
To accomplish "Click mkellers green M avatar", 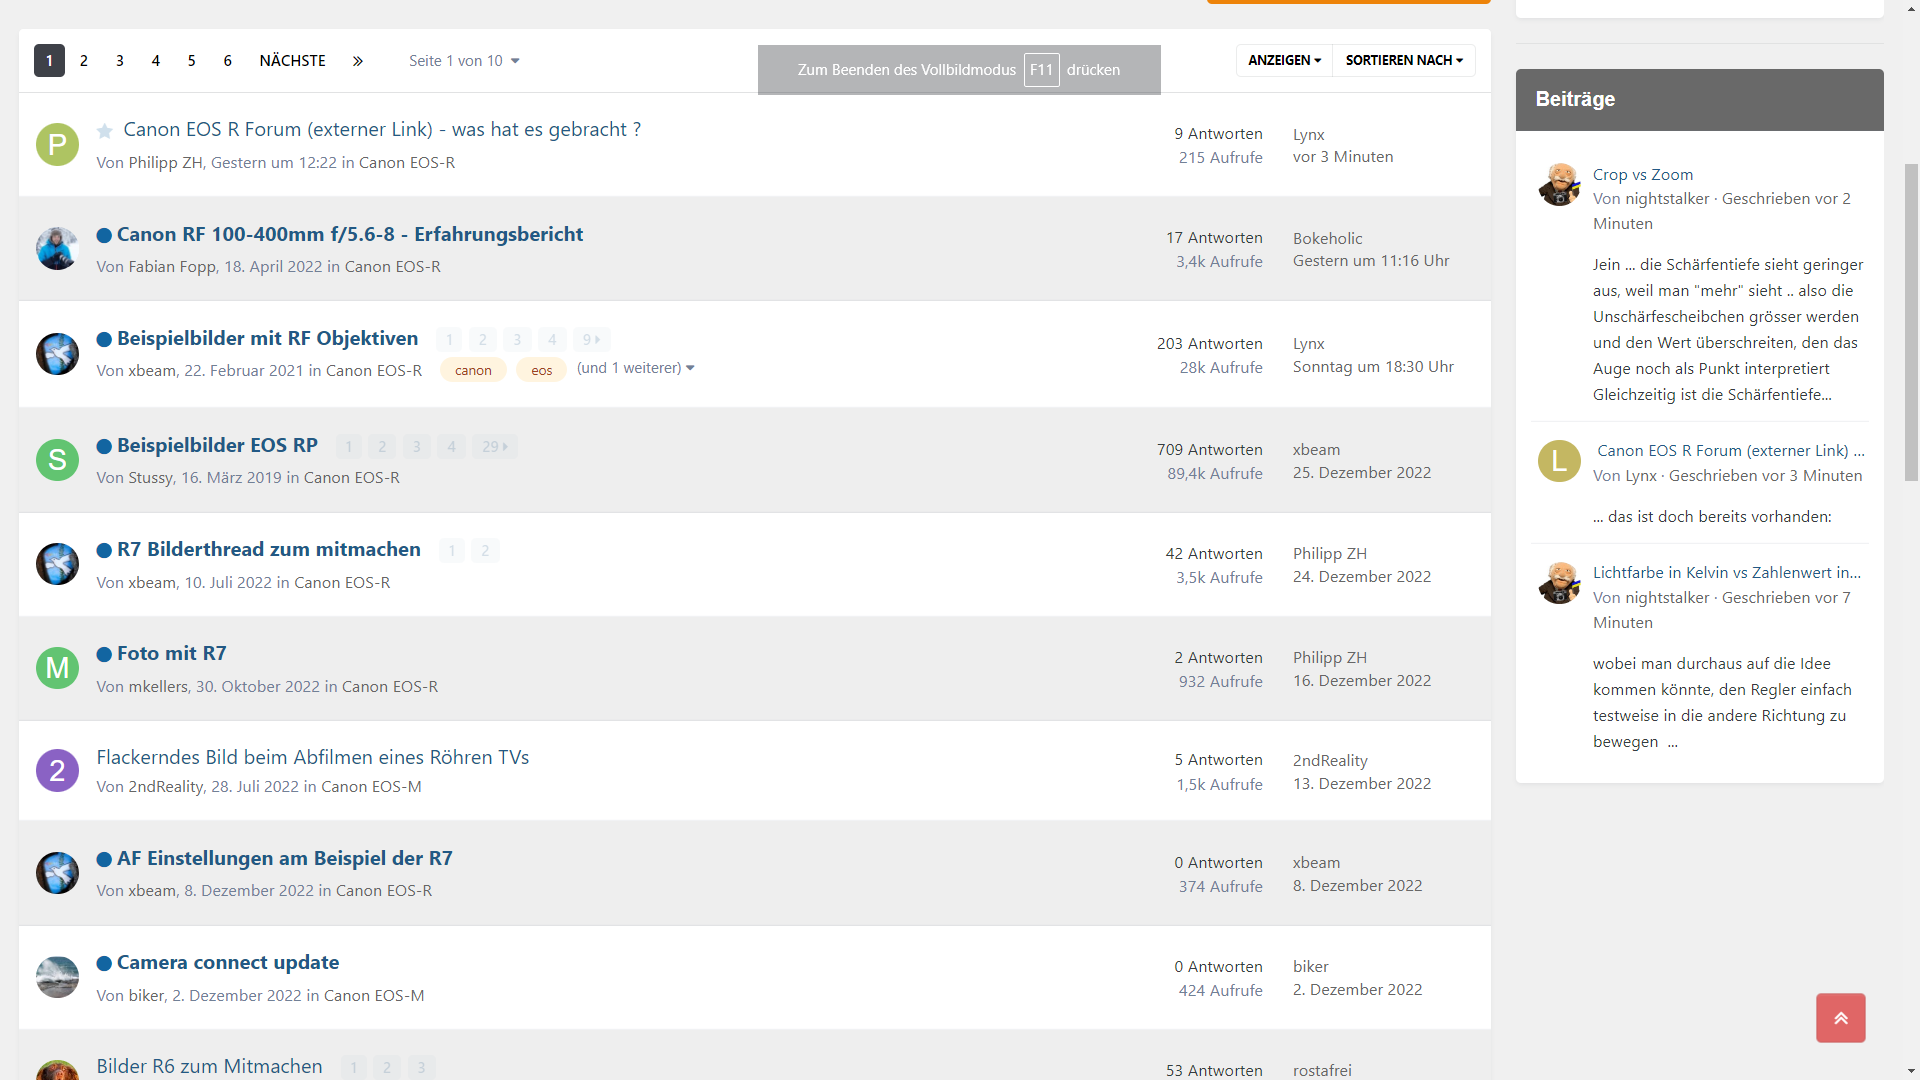I will [57, 668].
